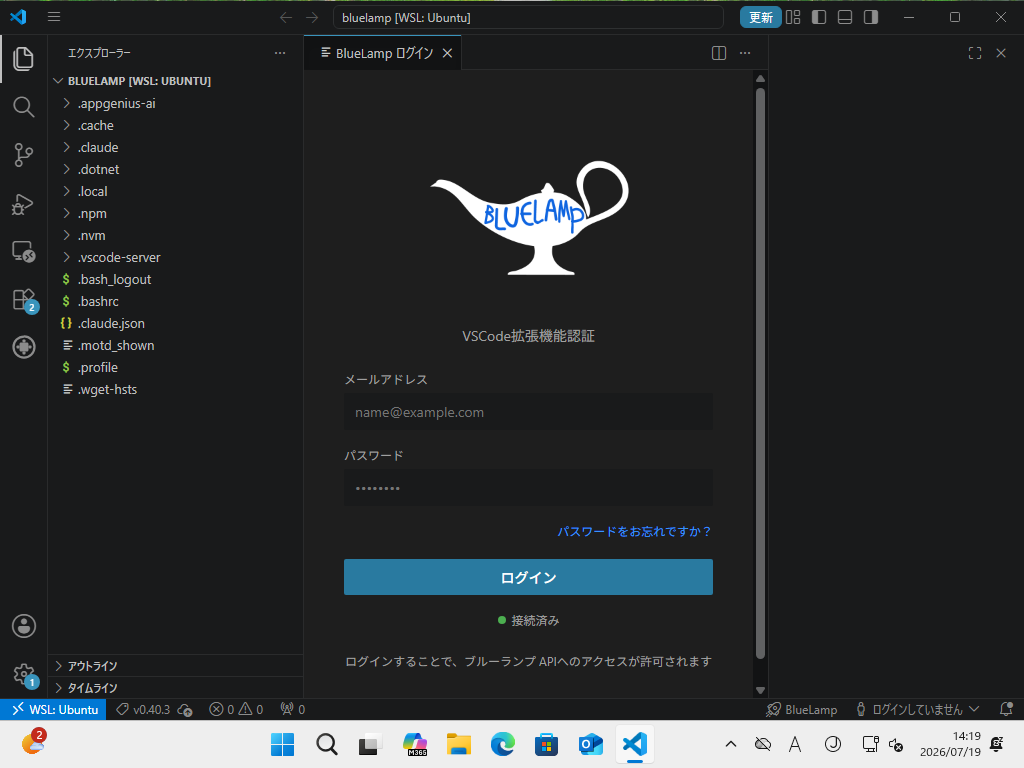The width and height of the screenshot is (1024, 768).
Task: Open the Run and Debug view
Action: (x=24, y=204)
